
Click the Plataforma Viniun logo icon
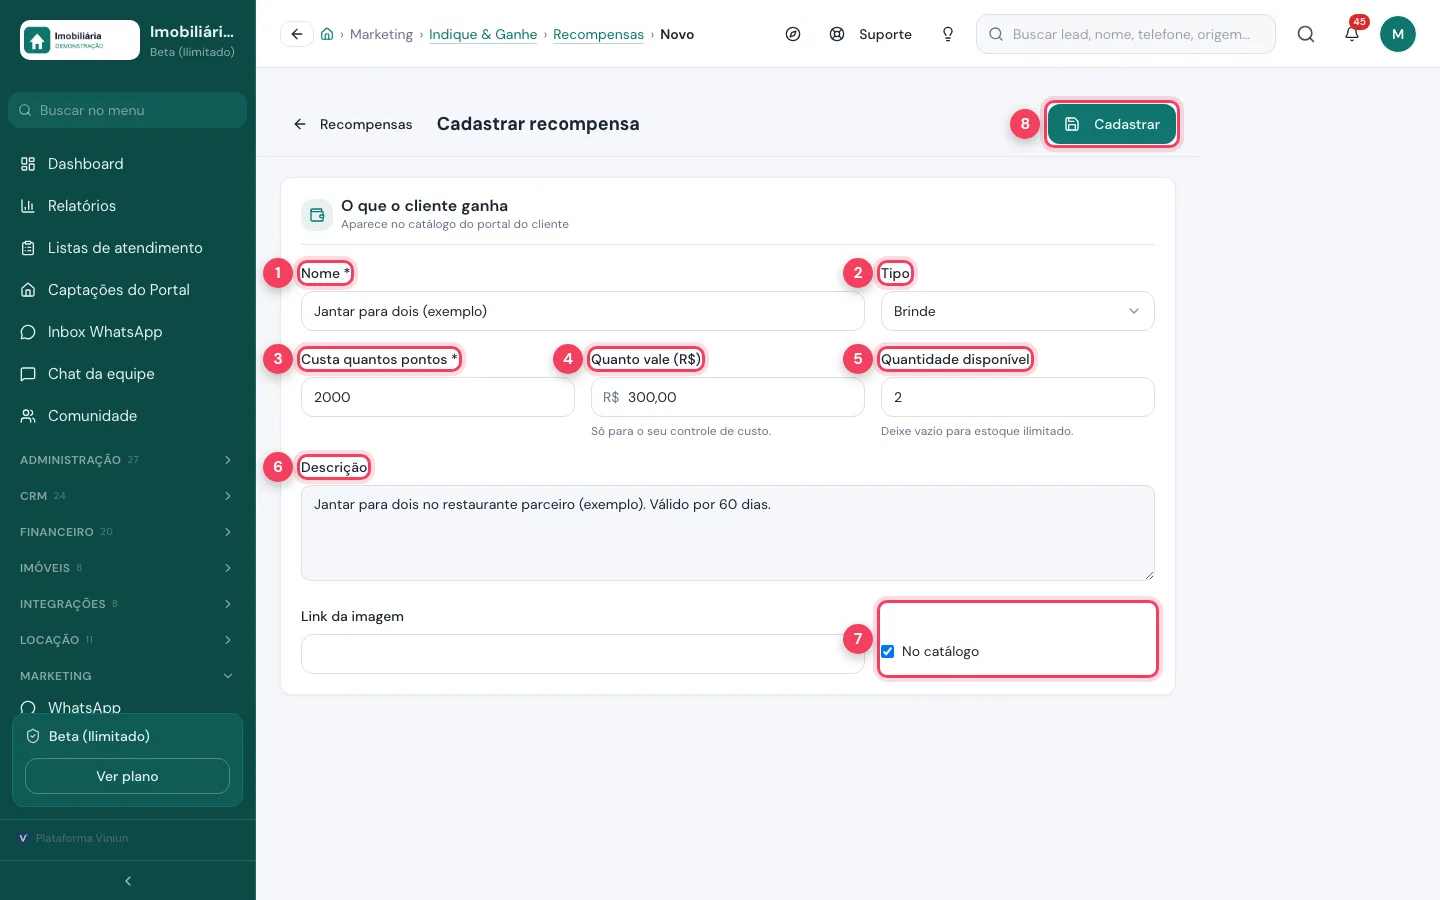pyautogui.click(x=23, y=838)
